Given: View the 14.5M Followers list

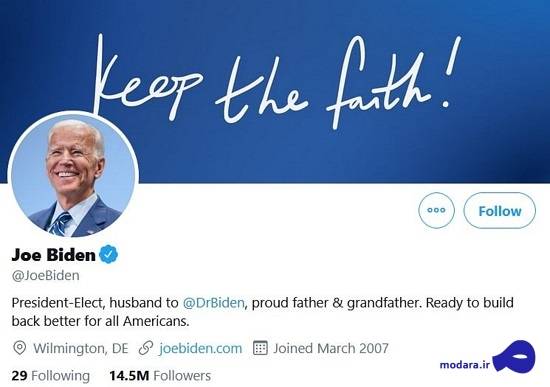Looking at the screenshot, I should (160, 376).
